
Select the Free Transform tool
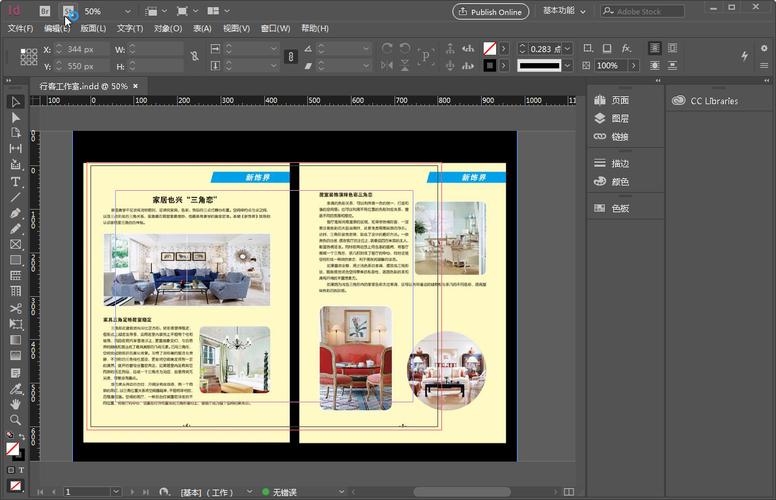tap(15, 324)
